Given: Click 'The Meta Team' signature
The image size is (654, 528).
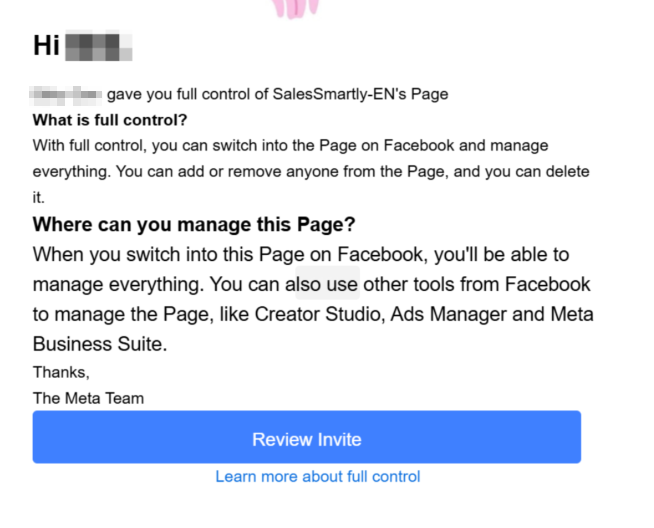Looking at the screenshot, I should [x=88, y=398].
